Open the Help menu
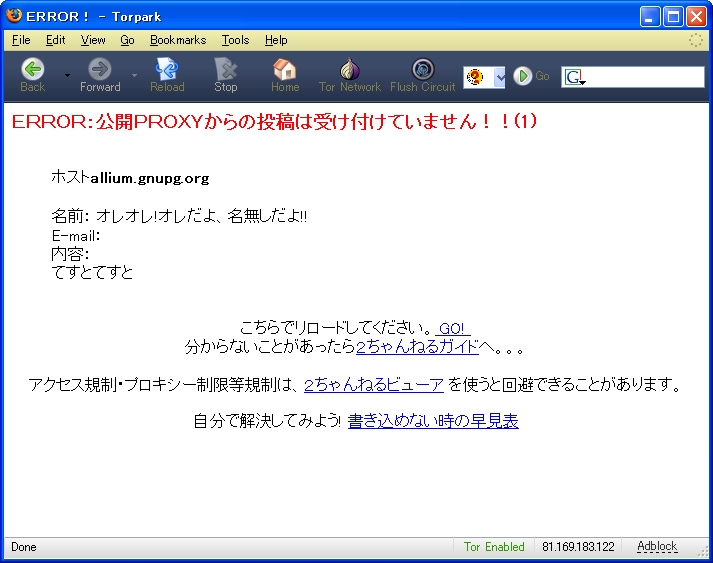Viewport: 713px width, 563px height. (276, 40)
